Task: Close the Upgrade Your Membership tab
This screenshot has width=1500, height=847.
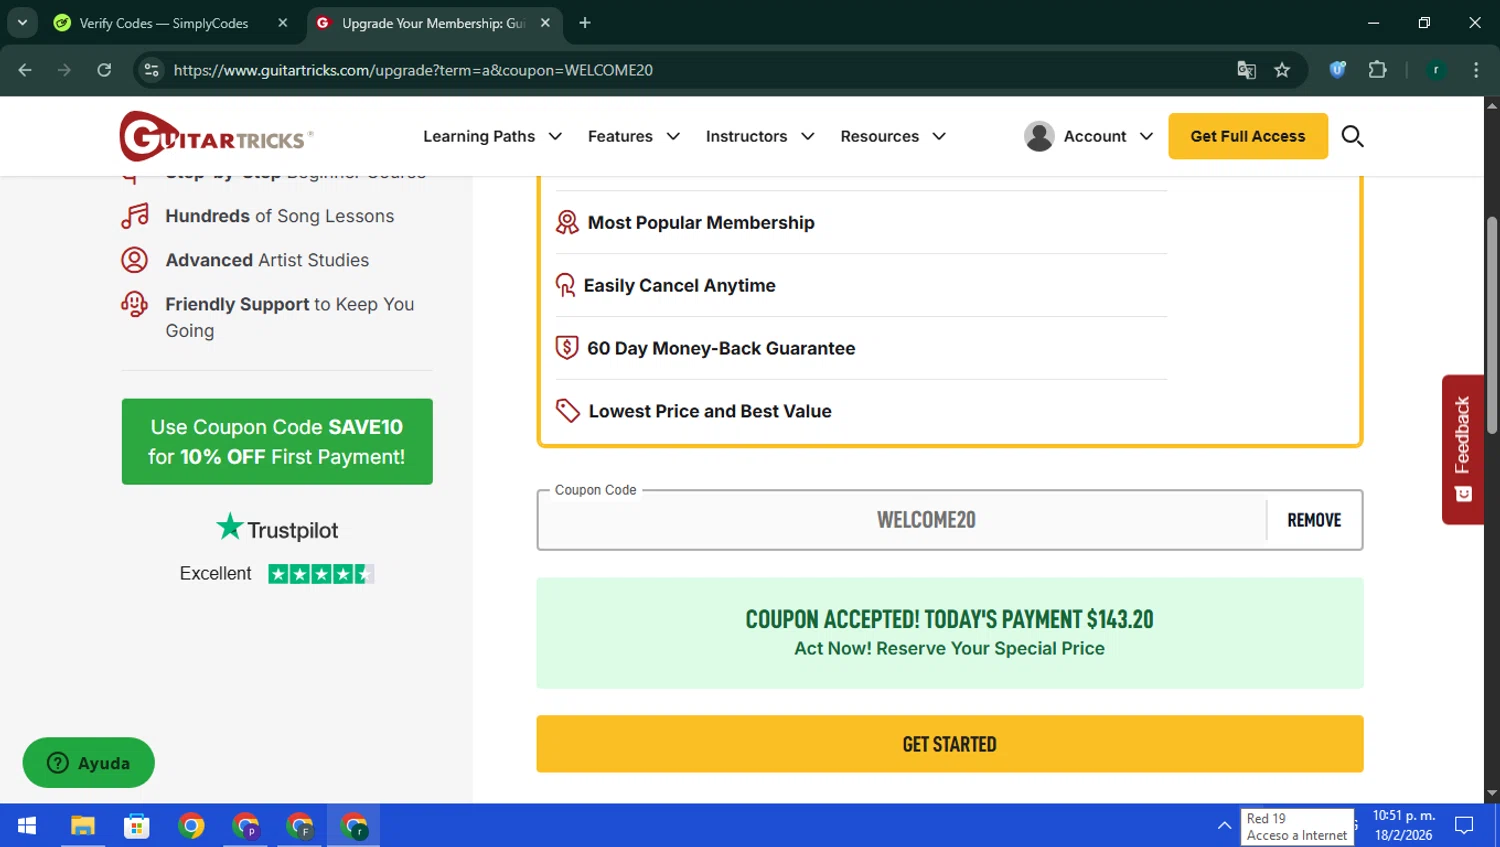Action: pyautogui.click(x=545, y=22)
